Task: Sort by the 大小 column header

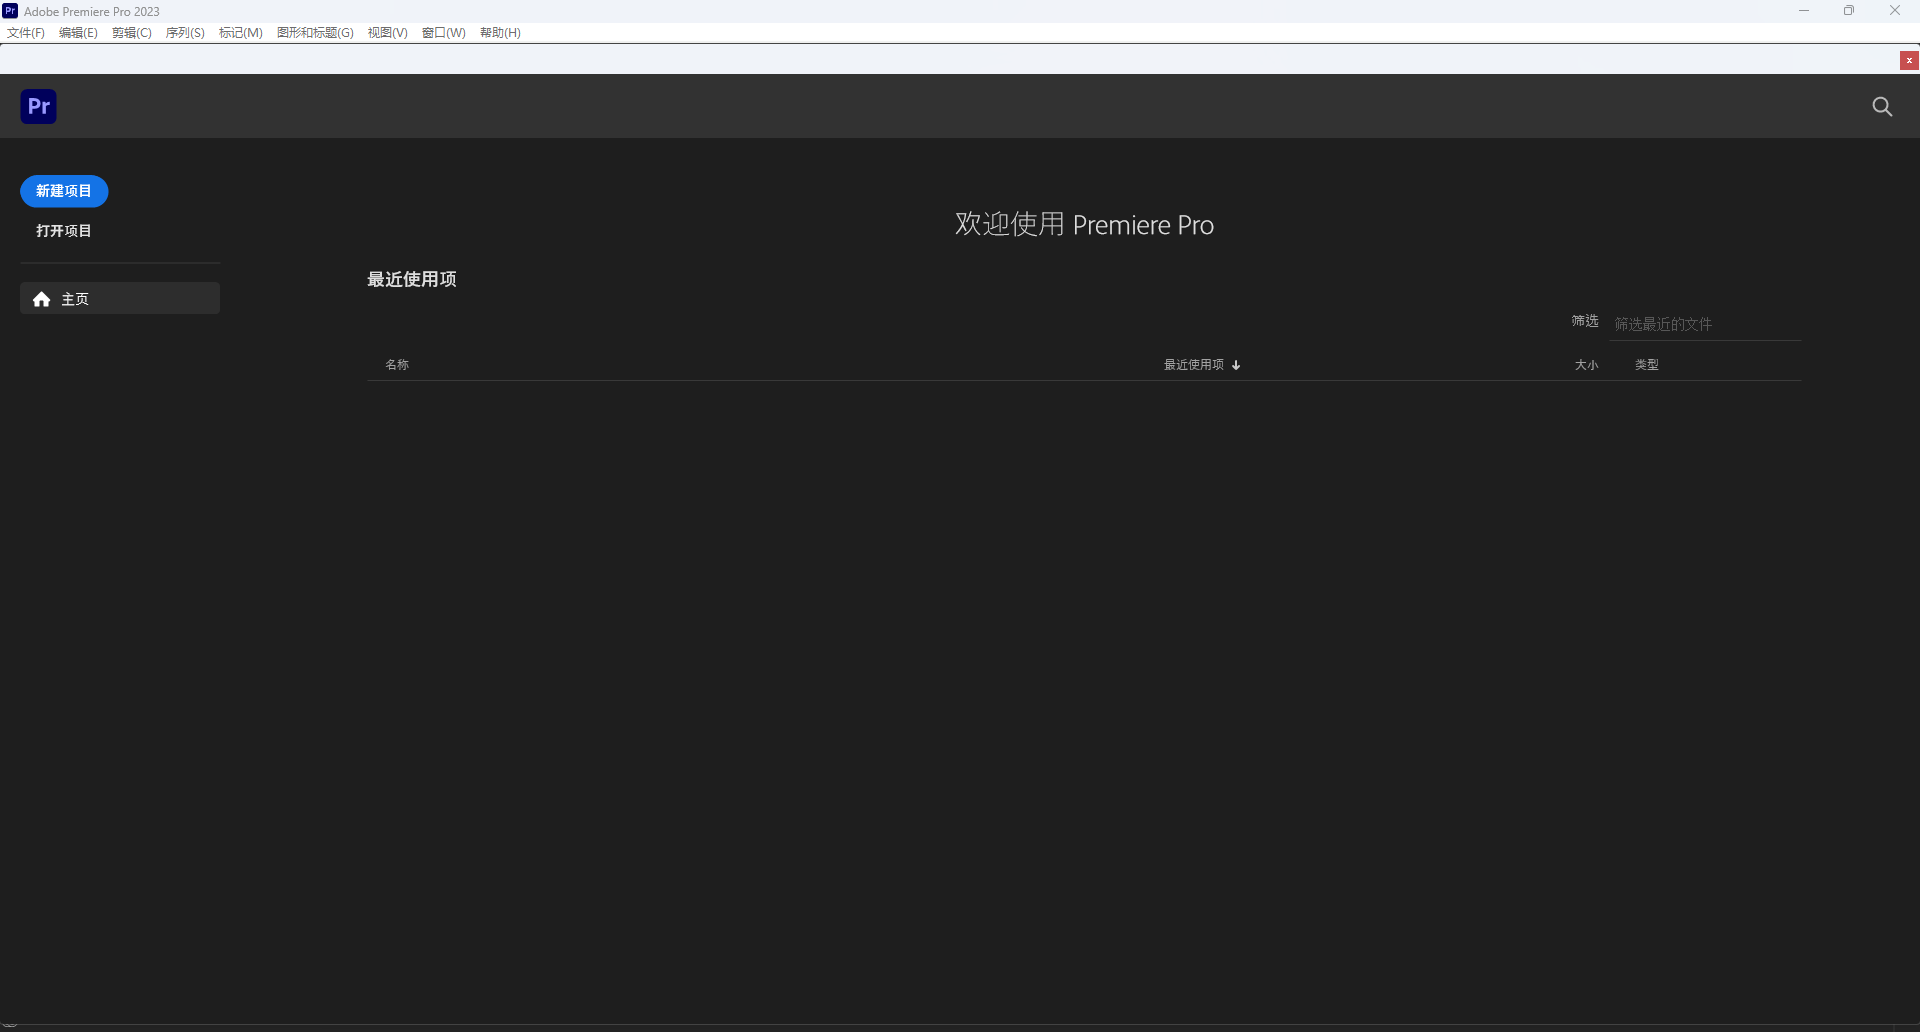Action: click(1586, 365)
